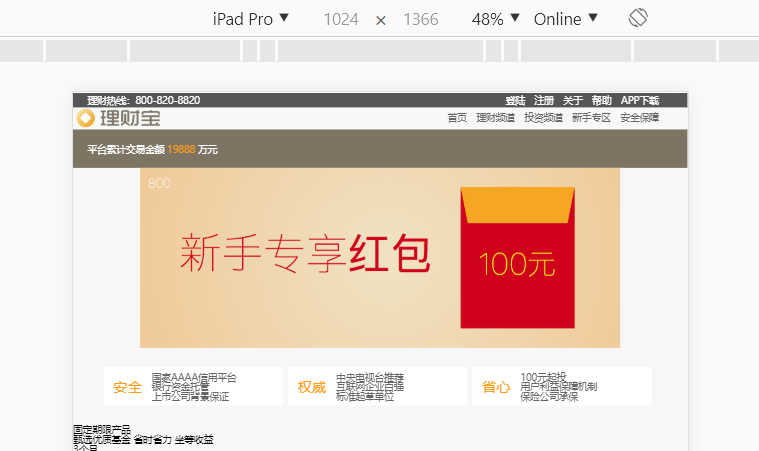759x451 pixels.
Task: Click the 平台累计交易金额 label
Action: click(x=126, y=150)
